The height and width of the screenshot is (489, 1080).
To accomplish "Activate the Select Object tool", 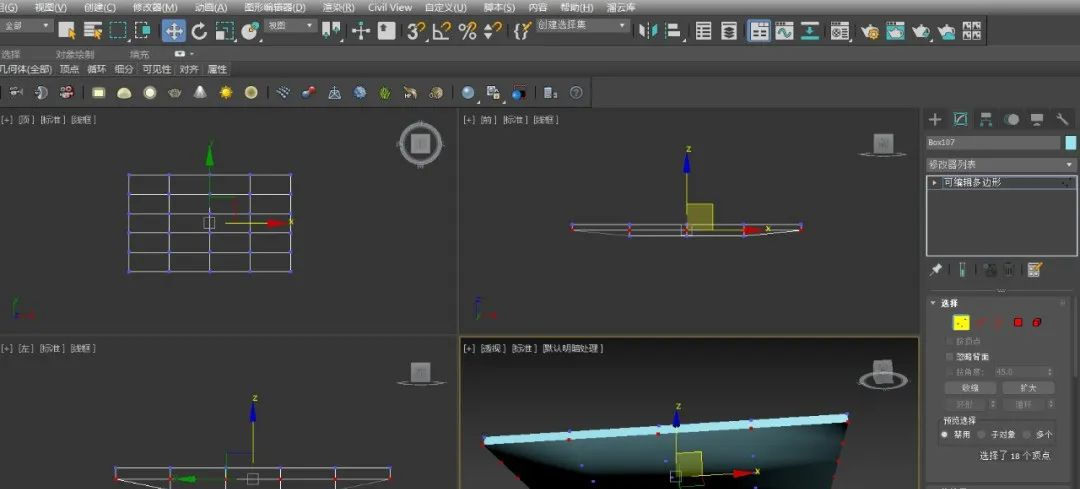I will [67, 30].
